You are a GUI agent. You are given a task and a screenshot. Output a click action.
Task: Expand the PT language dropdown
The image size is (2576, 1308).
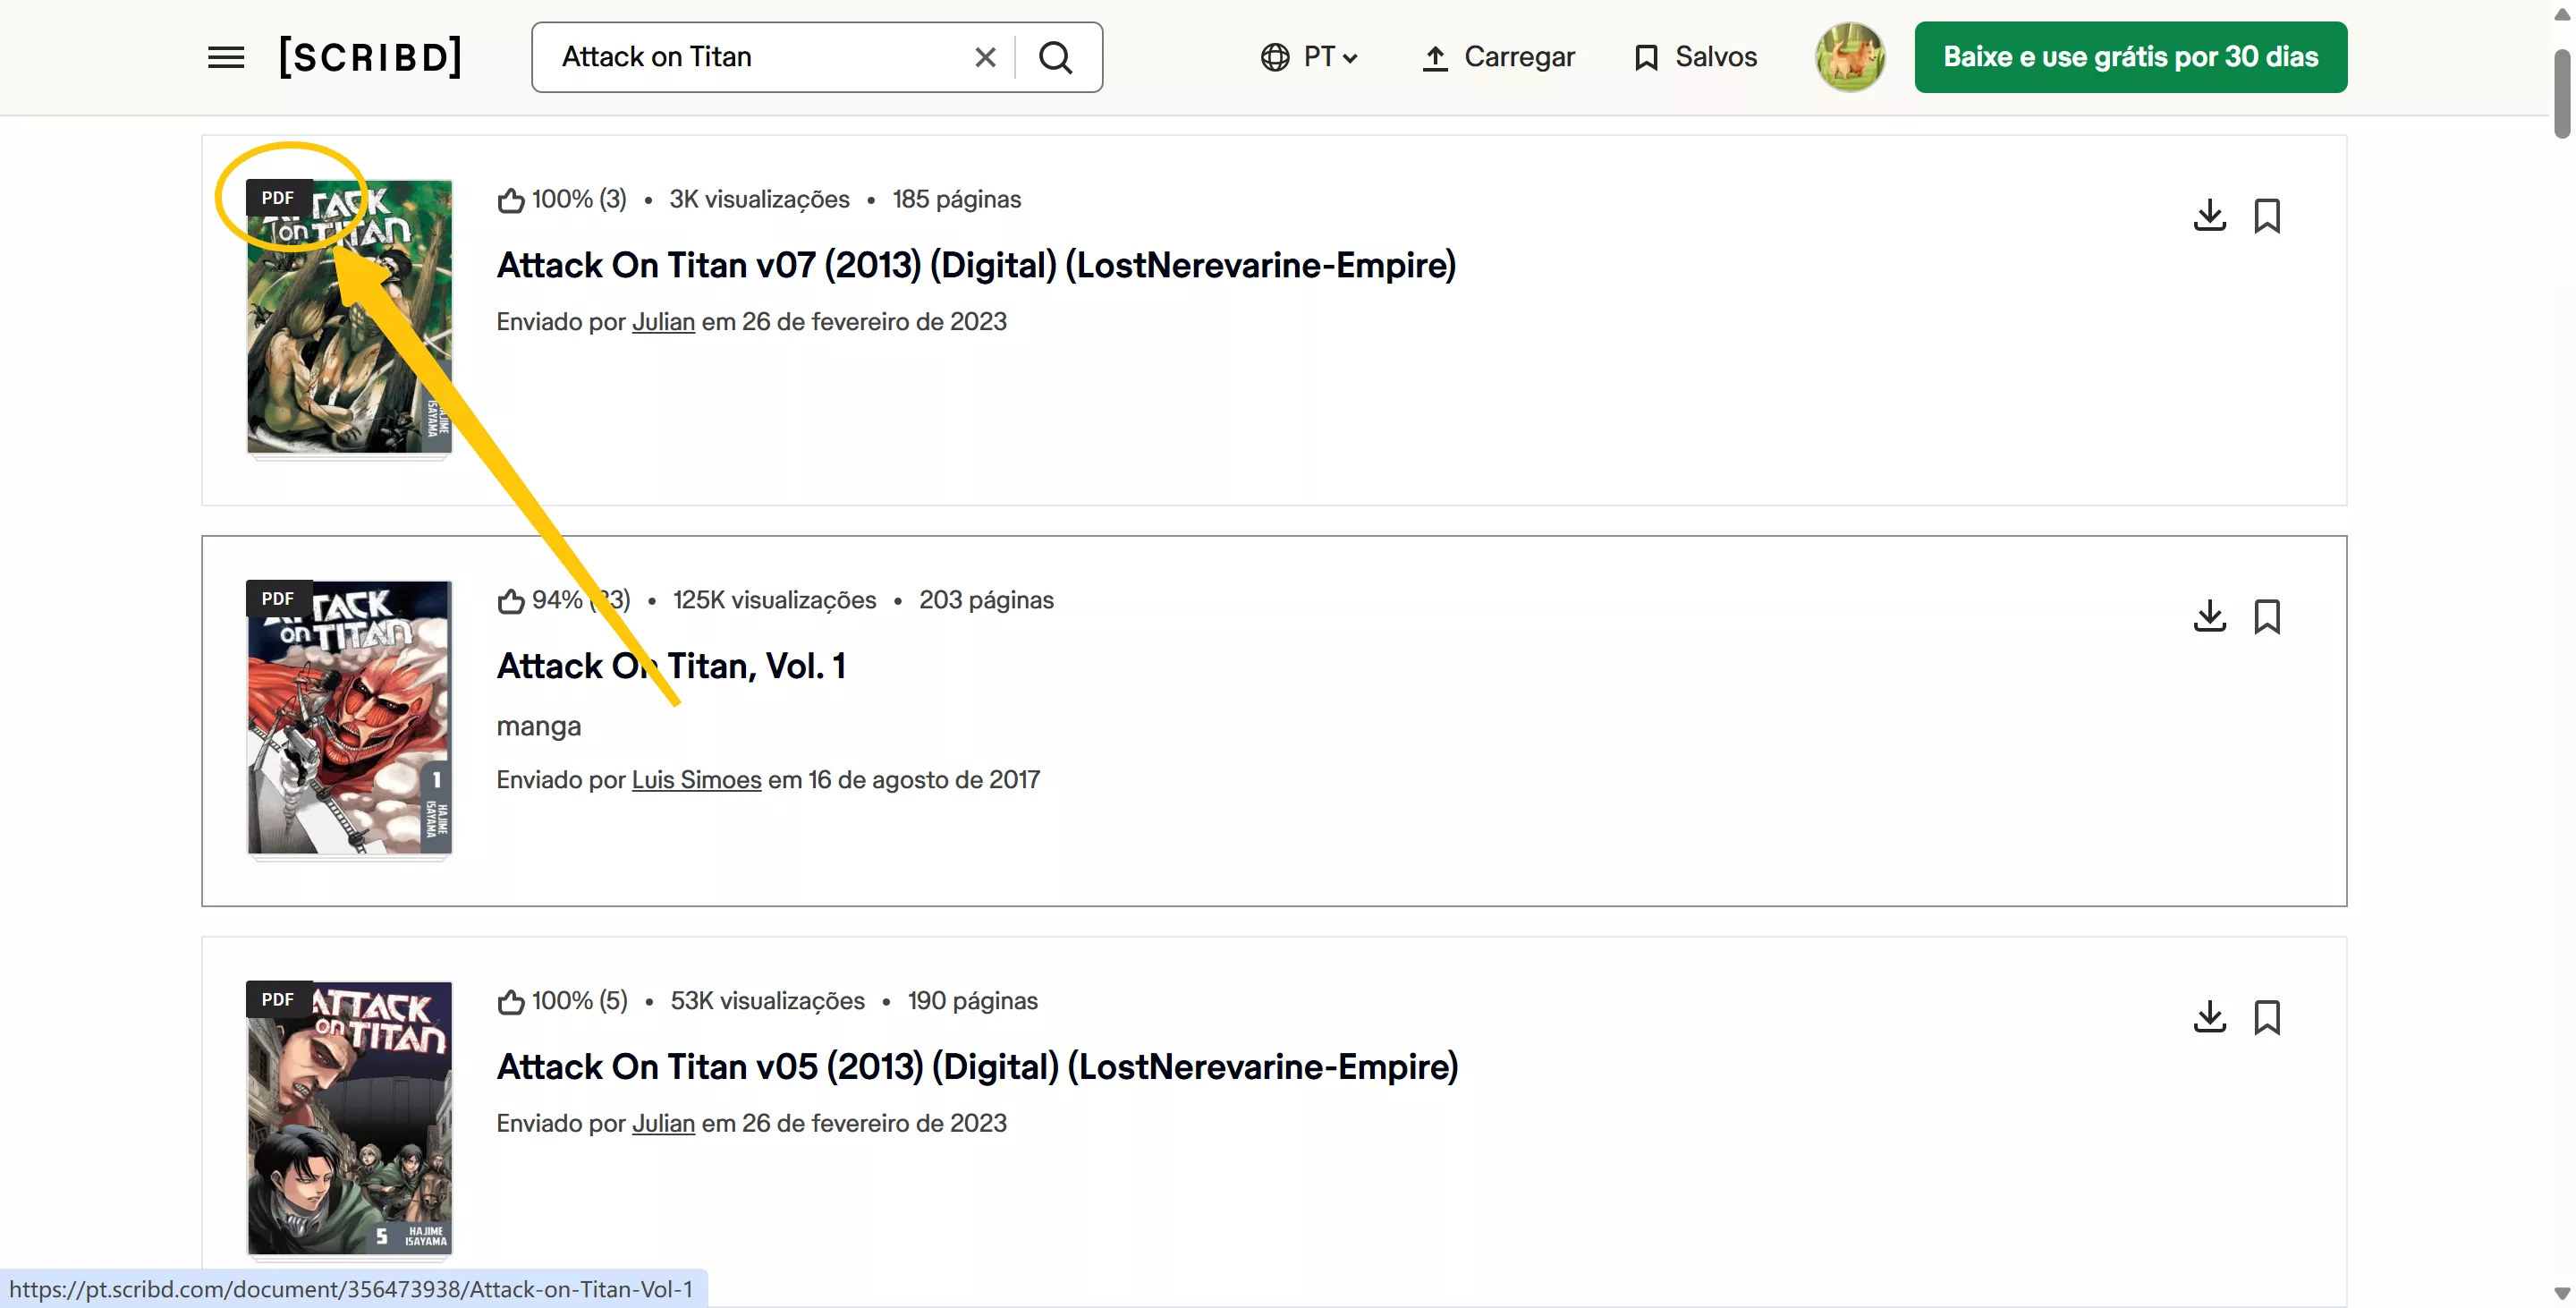pyautogui.click(x=1309, y=57)
